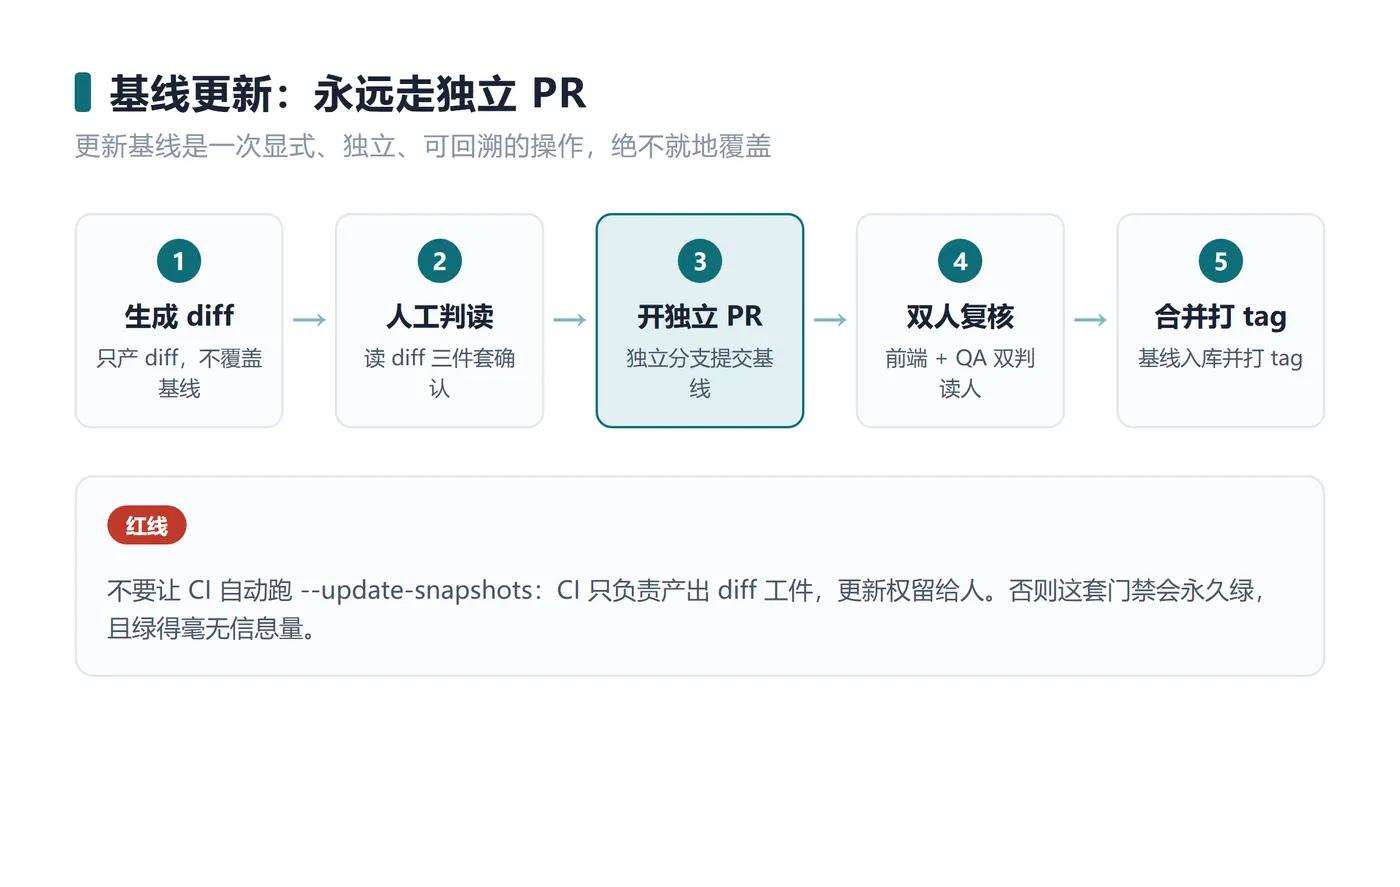1400x887 pixels.
Task: Click the closing line 且绿得毫无信息量
Action: pos(211,628)
